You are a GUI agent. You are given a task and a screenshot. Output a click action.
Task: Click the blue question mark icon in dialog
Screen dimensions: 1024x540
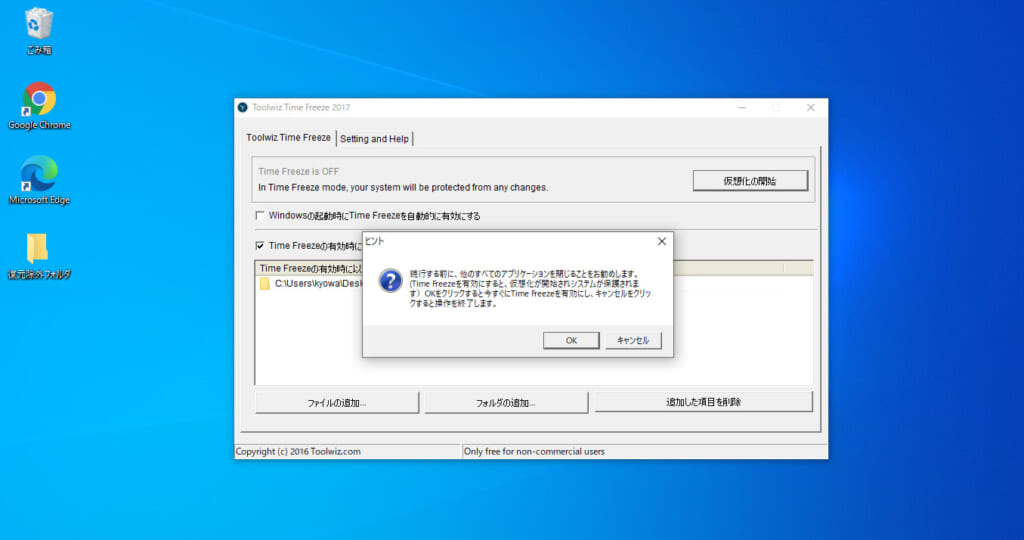pyautogui.click(x=391, y=281)
